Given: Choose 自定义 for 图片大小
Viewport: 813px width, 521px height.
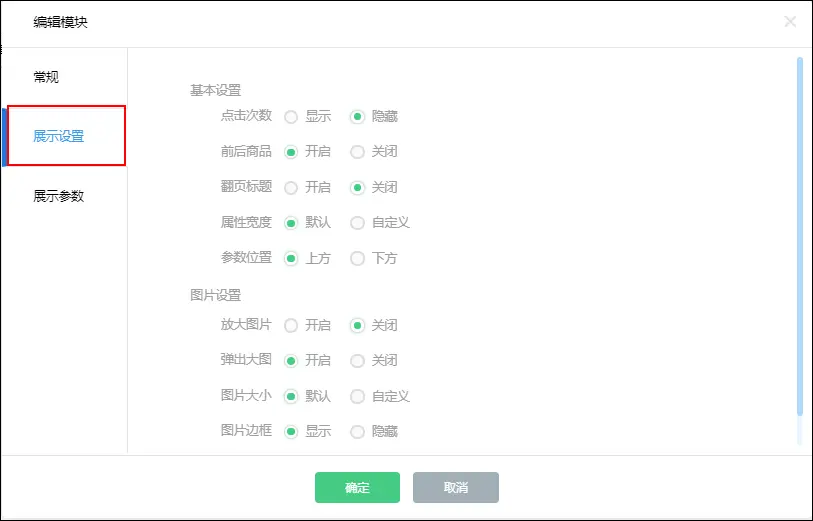Looking at the screenshot, I should (357, 396).
